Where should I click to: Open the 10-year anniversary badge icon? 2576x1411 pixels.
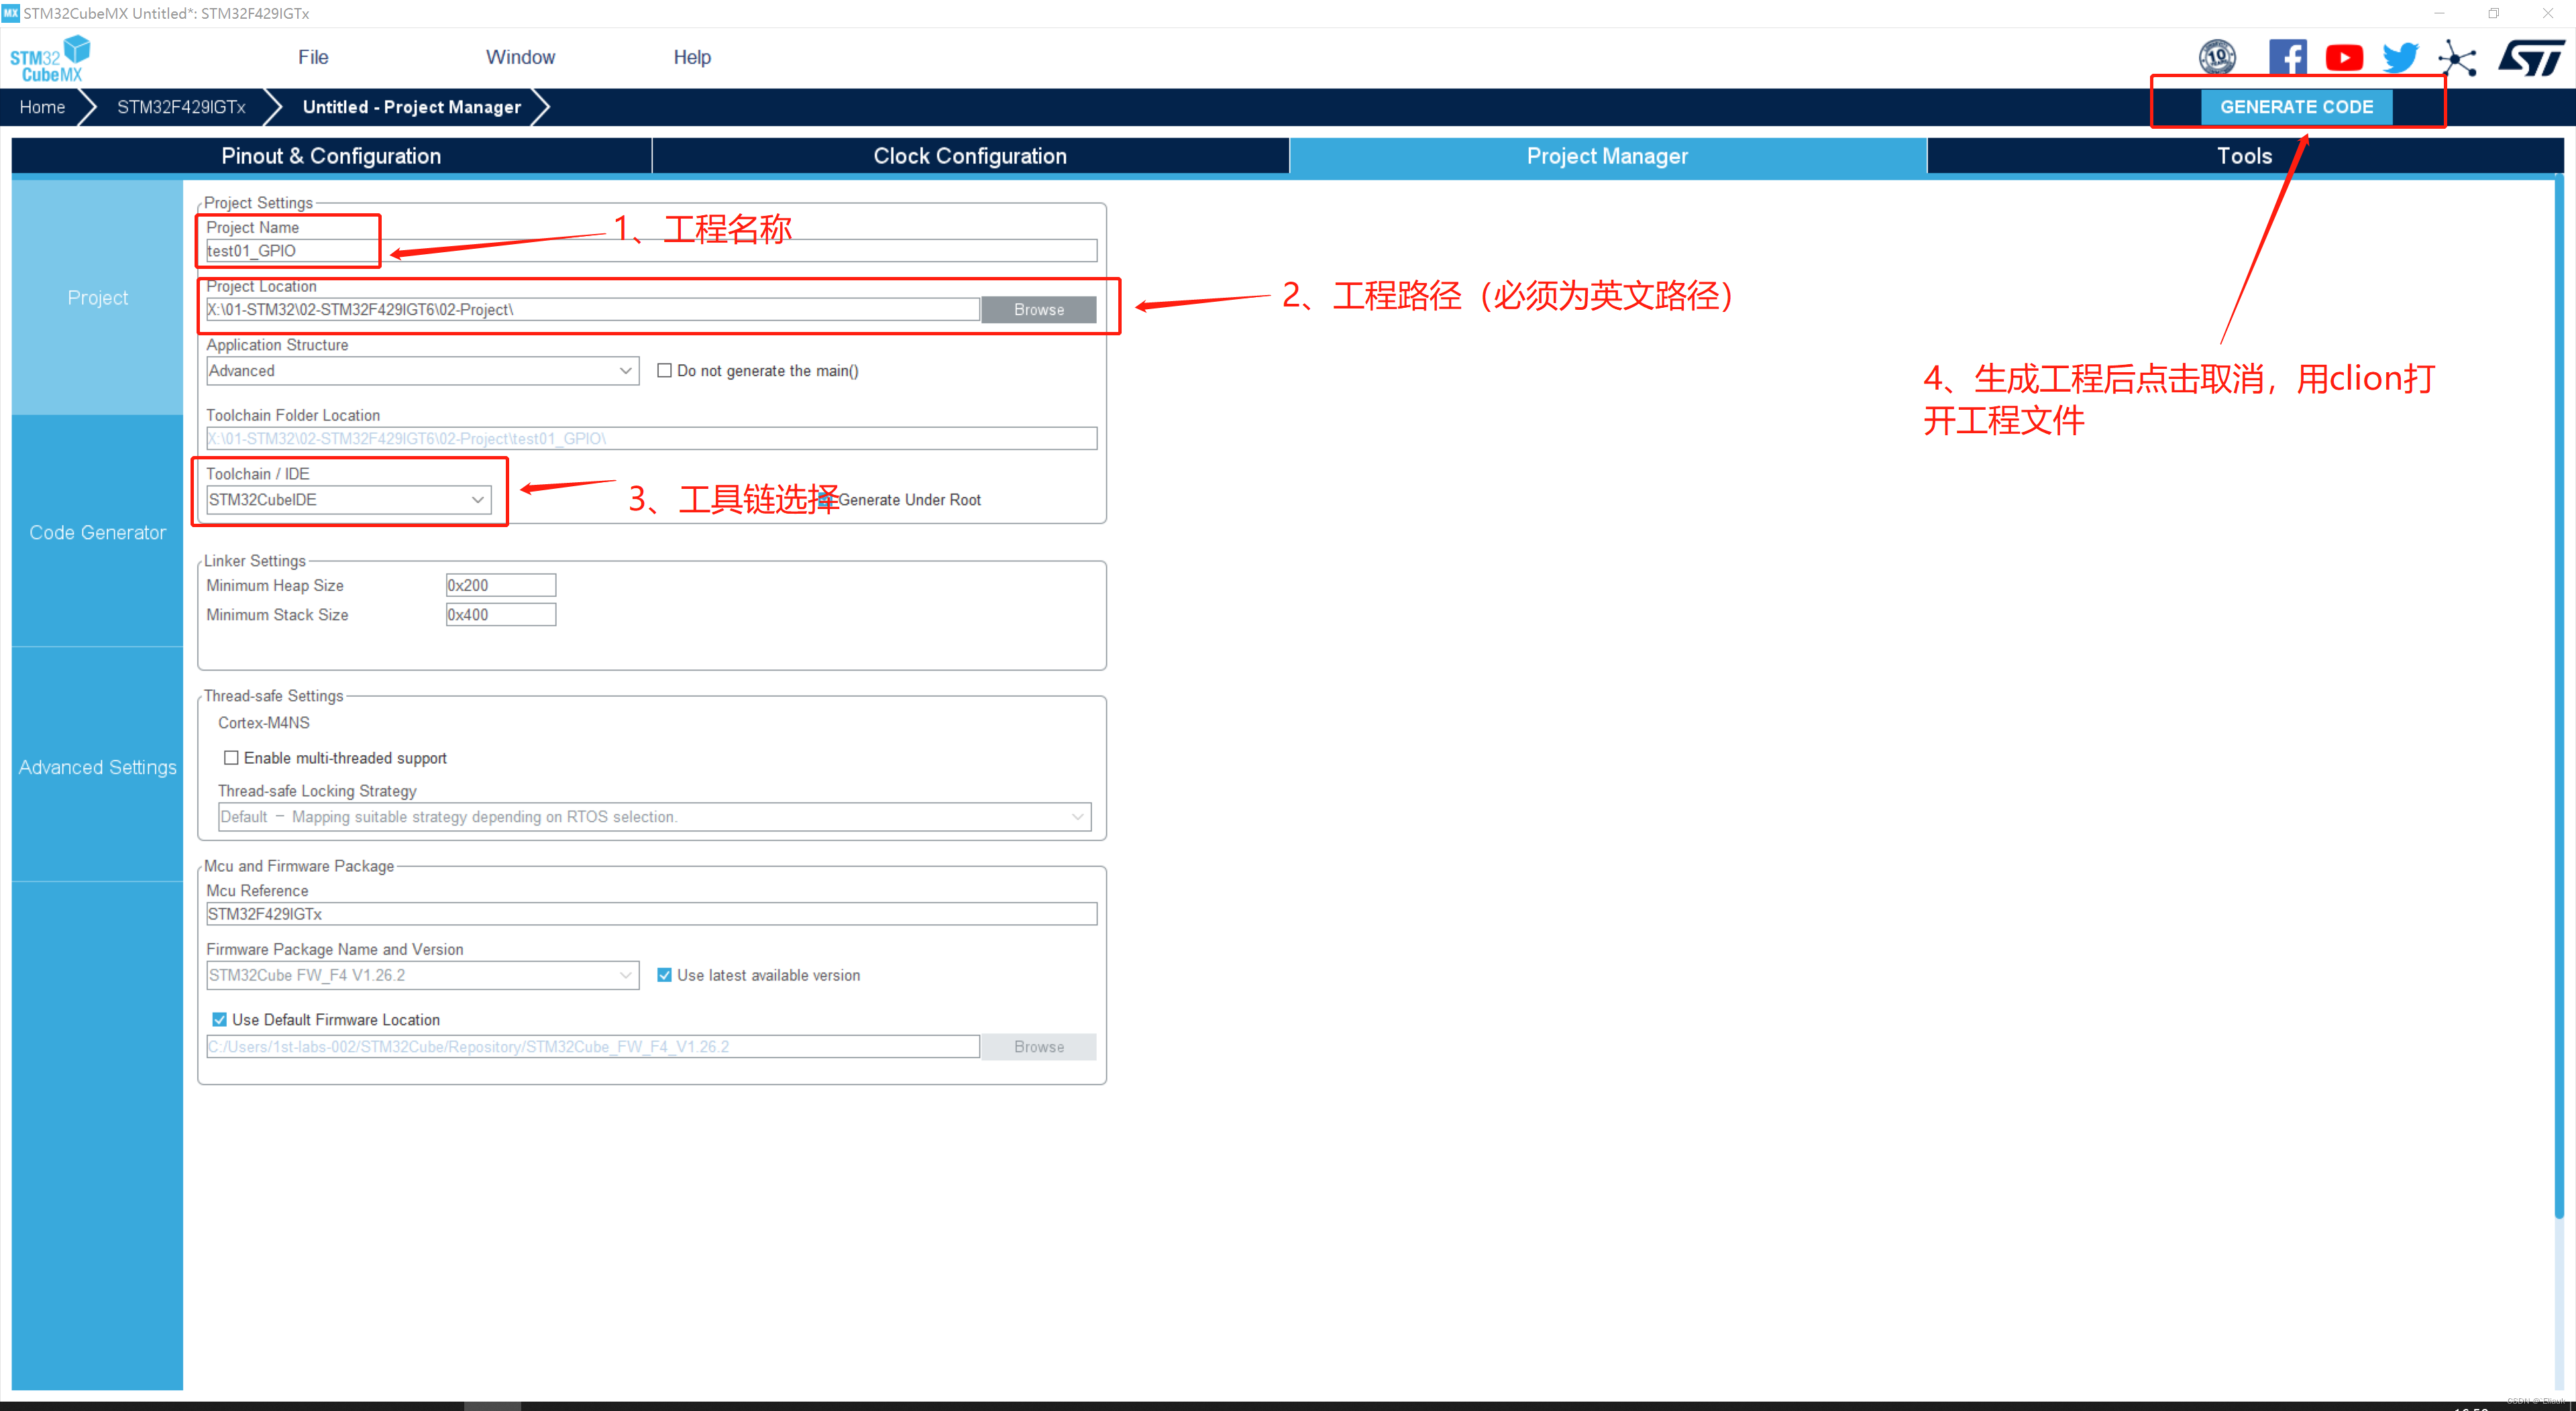pos(2217,57)
